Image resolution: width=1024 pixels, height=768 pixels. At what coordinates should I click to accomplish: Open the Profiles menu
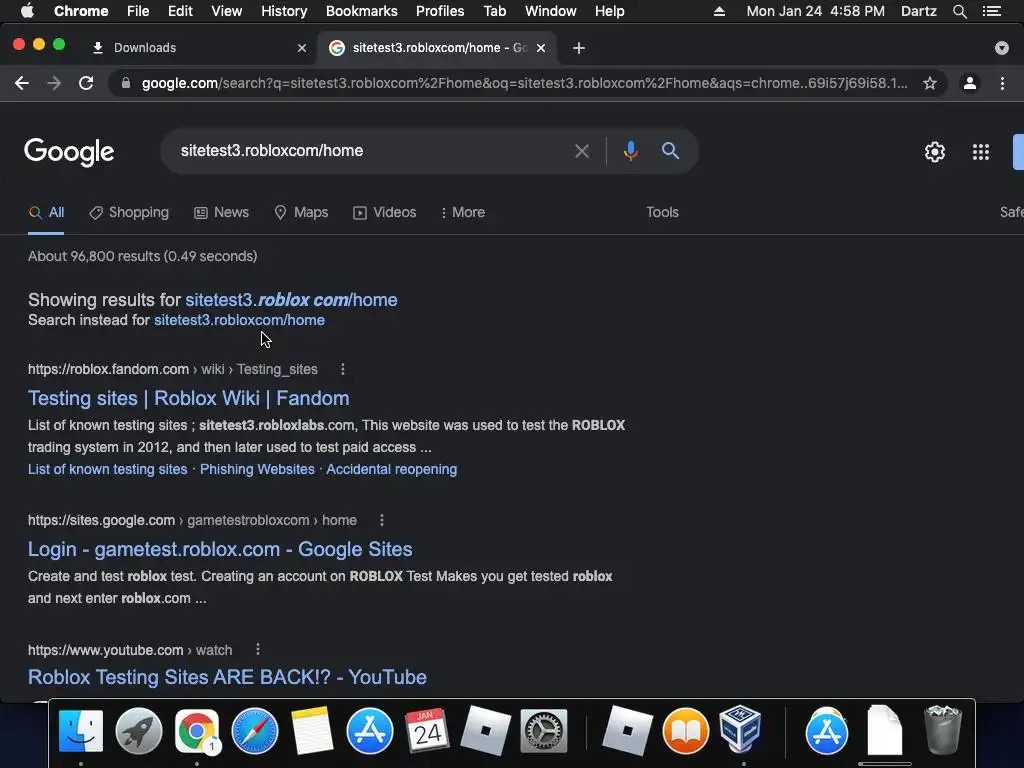coord(440,11)
